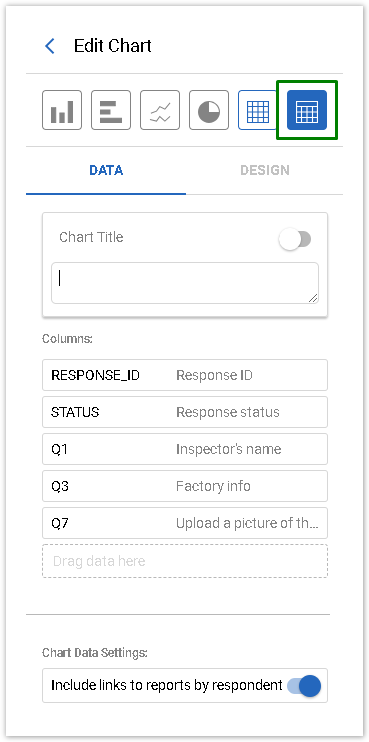Select the outlined table grid chart icon
369x742 pixels.
(x=257, y=110)
